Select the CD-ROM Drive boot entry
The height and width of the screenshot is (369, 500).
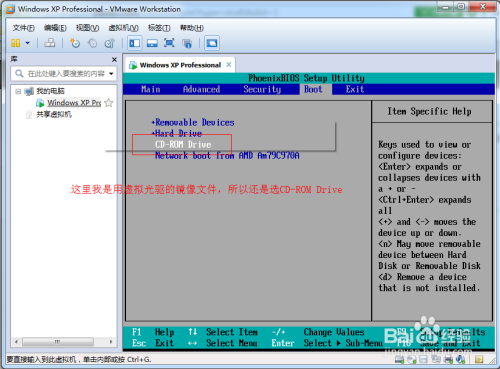(x=183, y=144)
